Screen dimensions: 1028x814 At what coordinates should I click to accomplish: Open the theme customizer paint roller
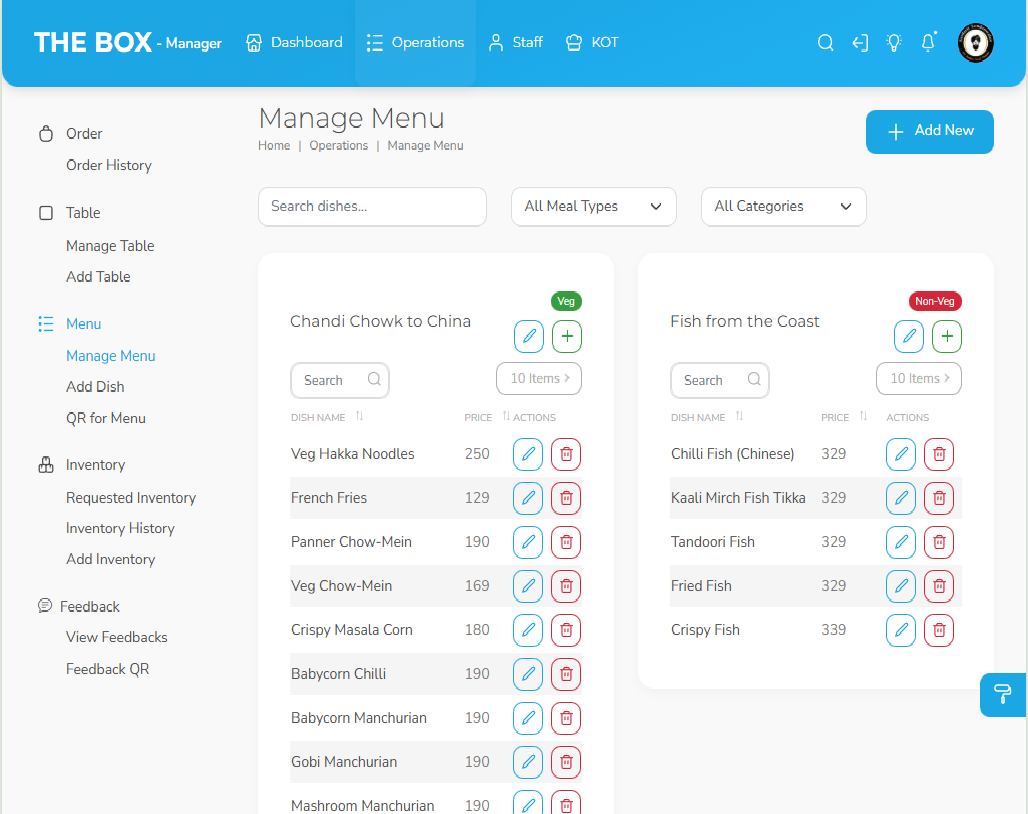tap(1003, 694)
